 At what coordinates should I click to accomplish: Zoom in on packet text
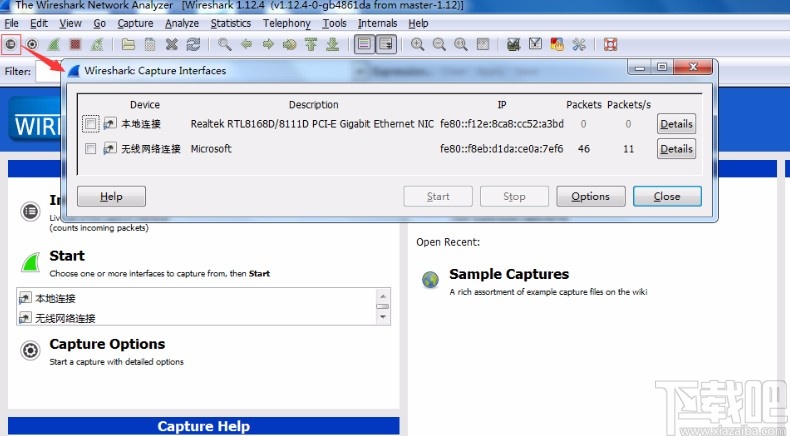[417, 44]
